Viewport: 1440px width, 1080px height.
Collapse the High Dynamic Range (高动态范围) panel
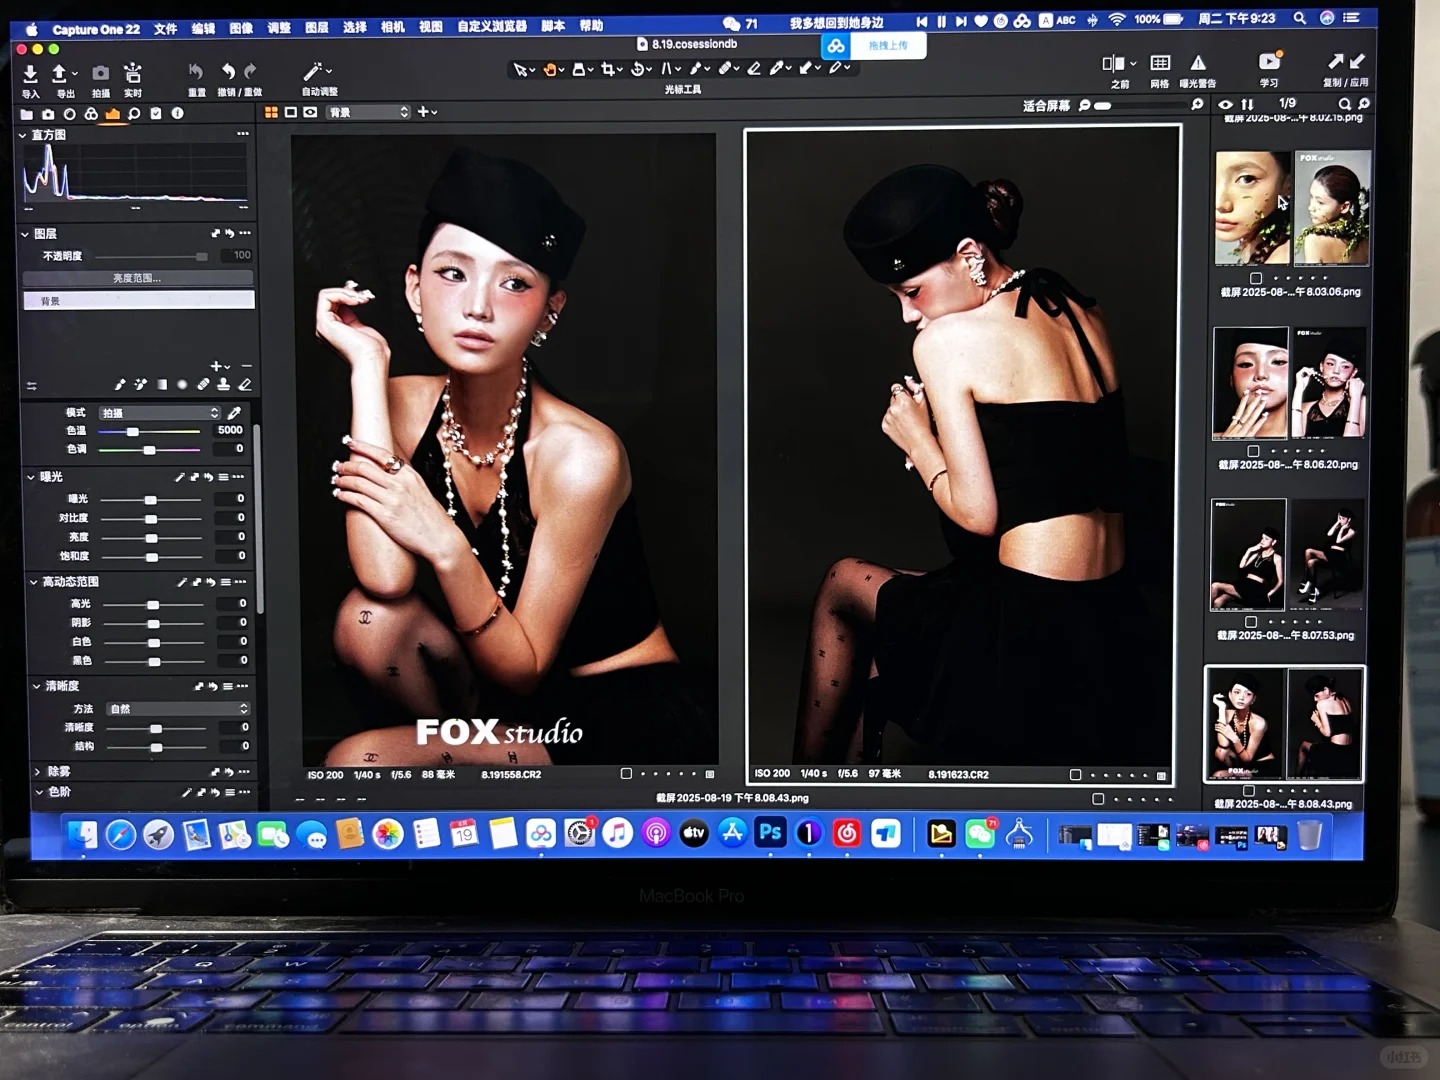(33, 582)
